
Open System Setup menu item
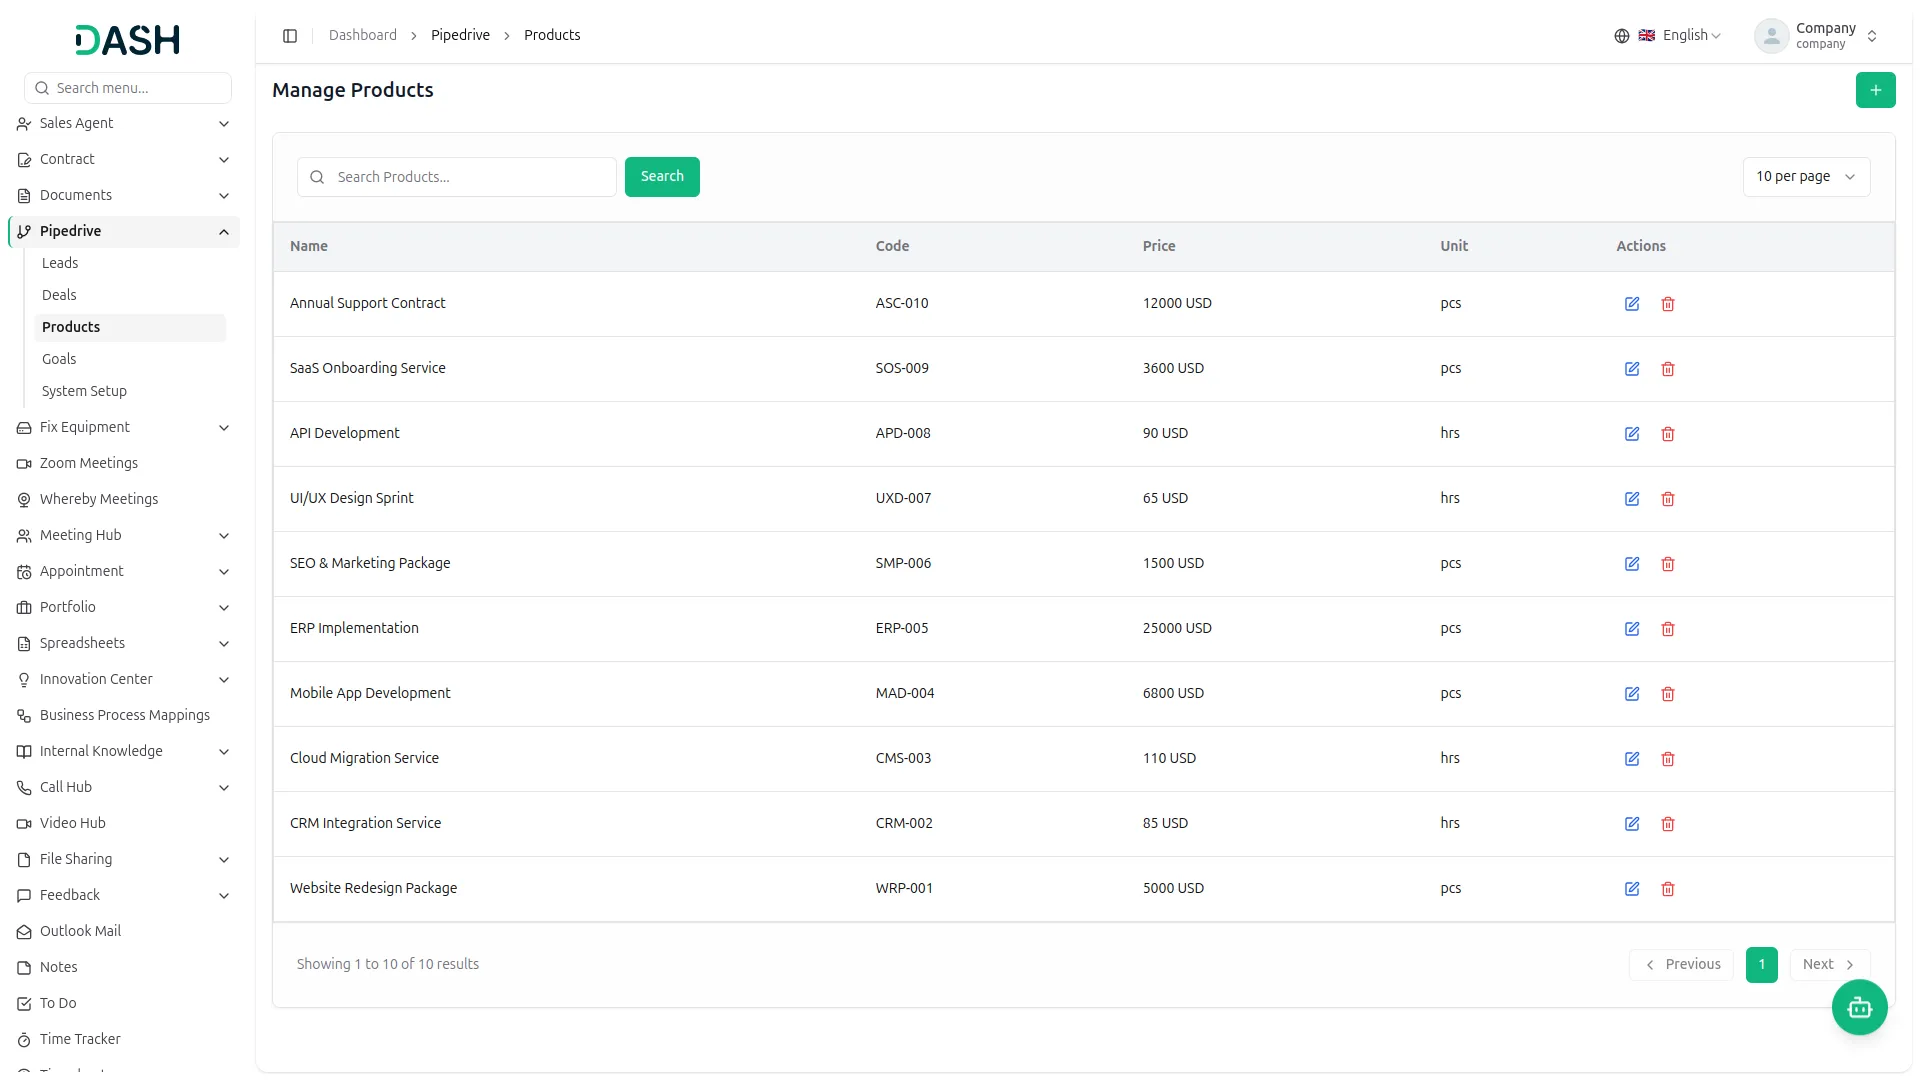click(x=84, y=391)
